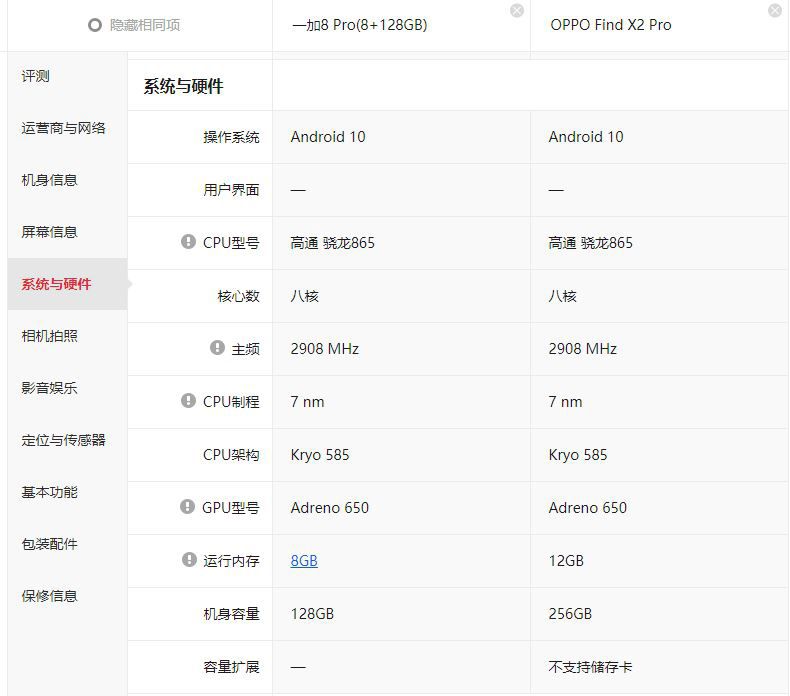
Task: Select 系统与硬件 sidebar item
Action: point(57,284)
